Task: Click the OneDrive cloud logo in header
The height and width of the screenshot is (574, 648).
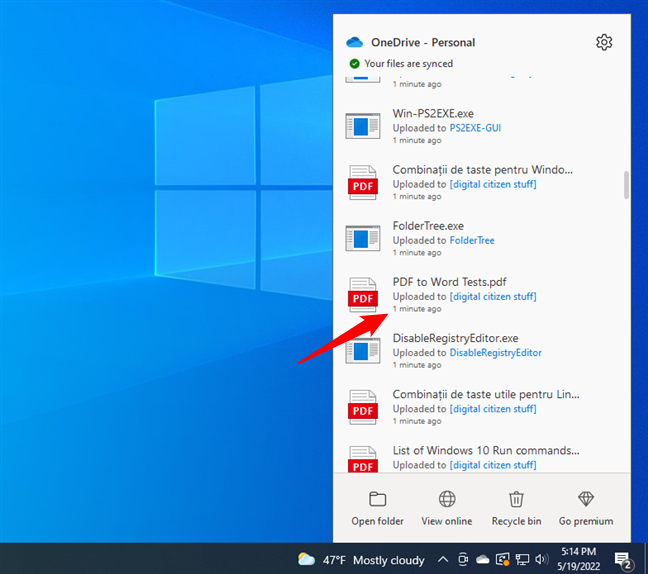Action: [x=355, y=42]
